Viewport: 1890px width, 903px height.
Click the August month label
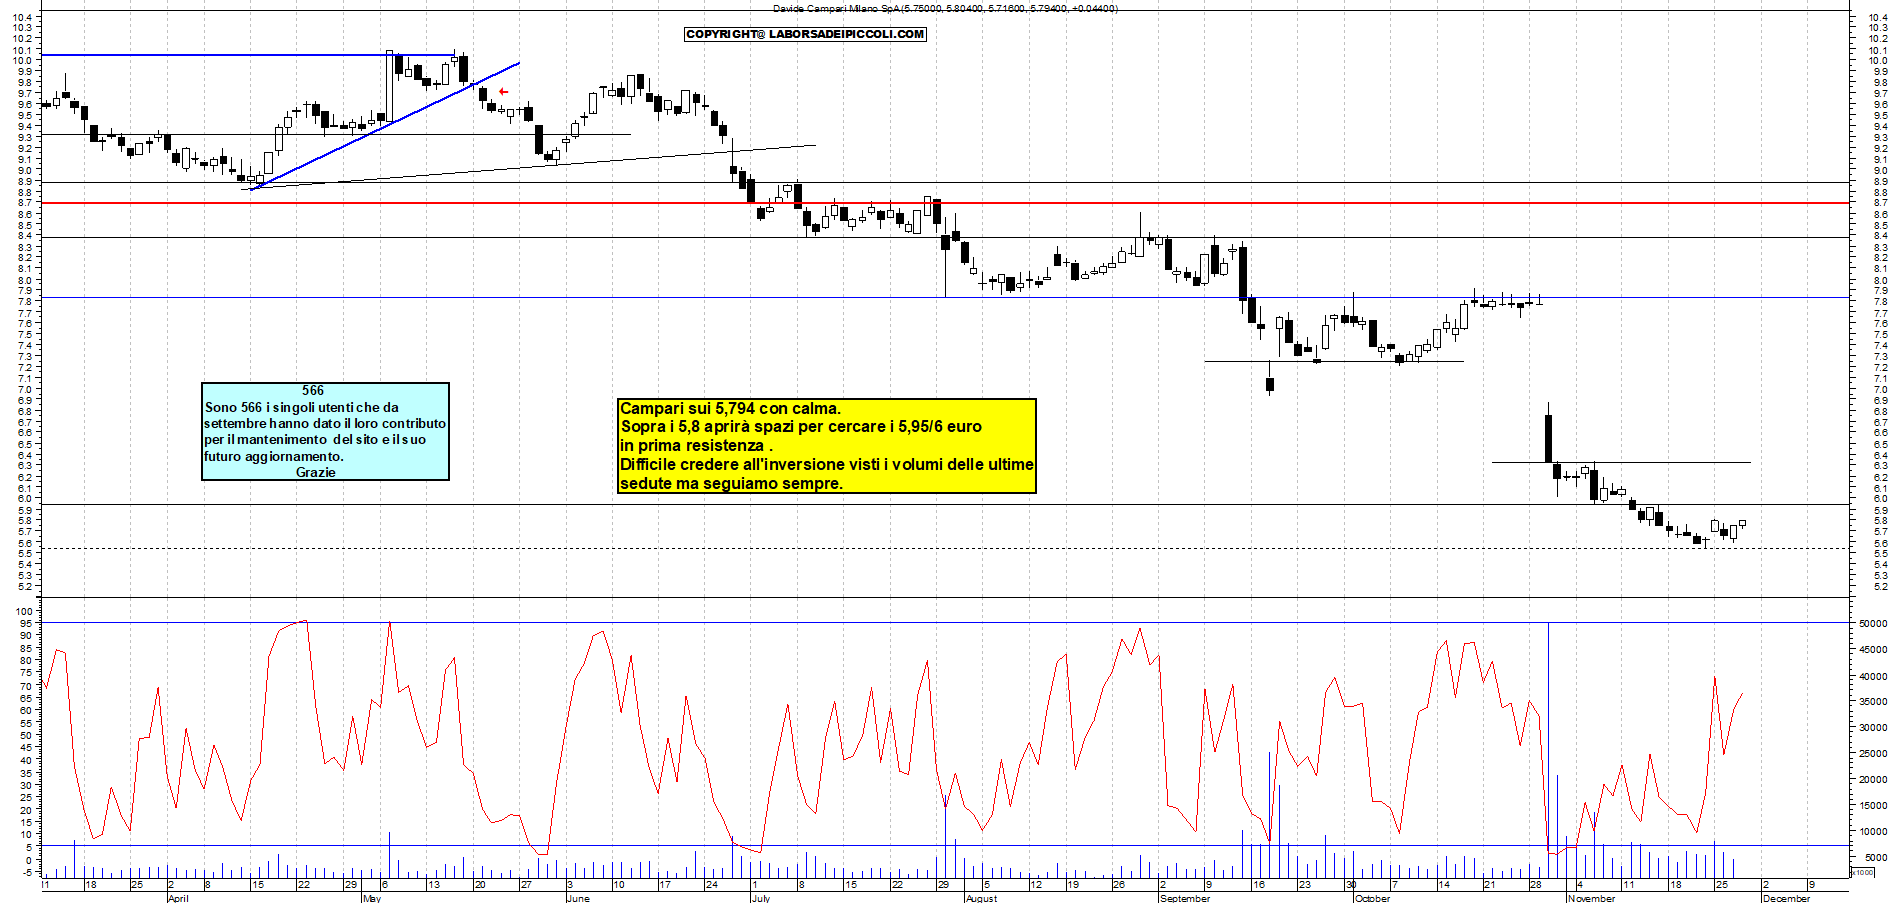pos(981,898)
